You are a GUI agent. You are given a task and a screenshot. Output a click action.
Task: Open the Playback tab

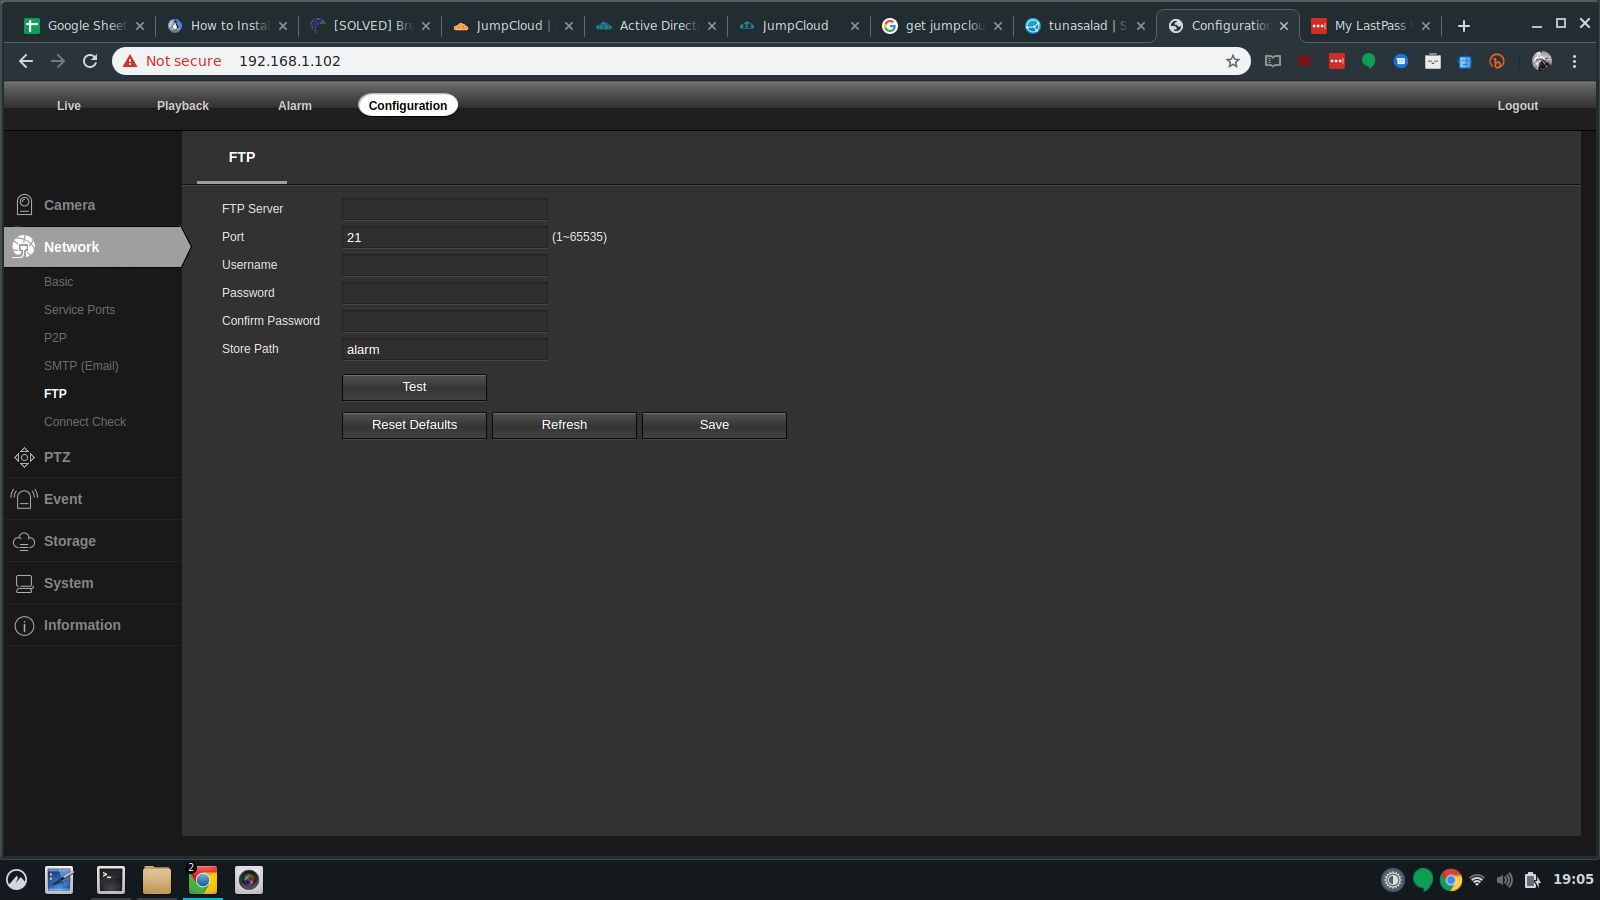tap(183, 106)
